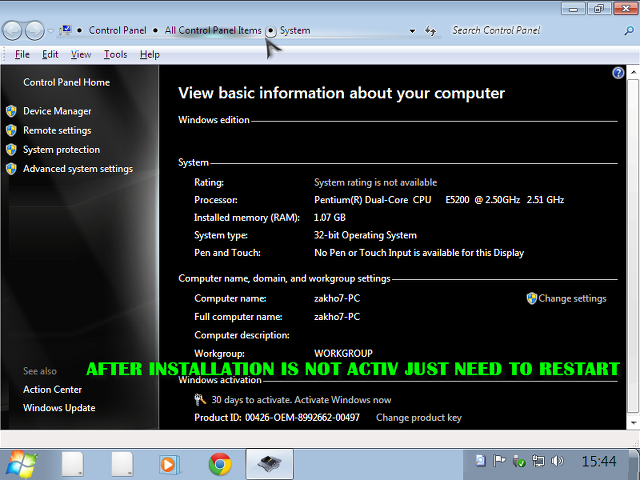
Task: Open Advanced system settings link
Action: [x=78, y=169]
